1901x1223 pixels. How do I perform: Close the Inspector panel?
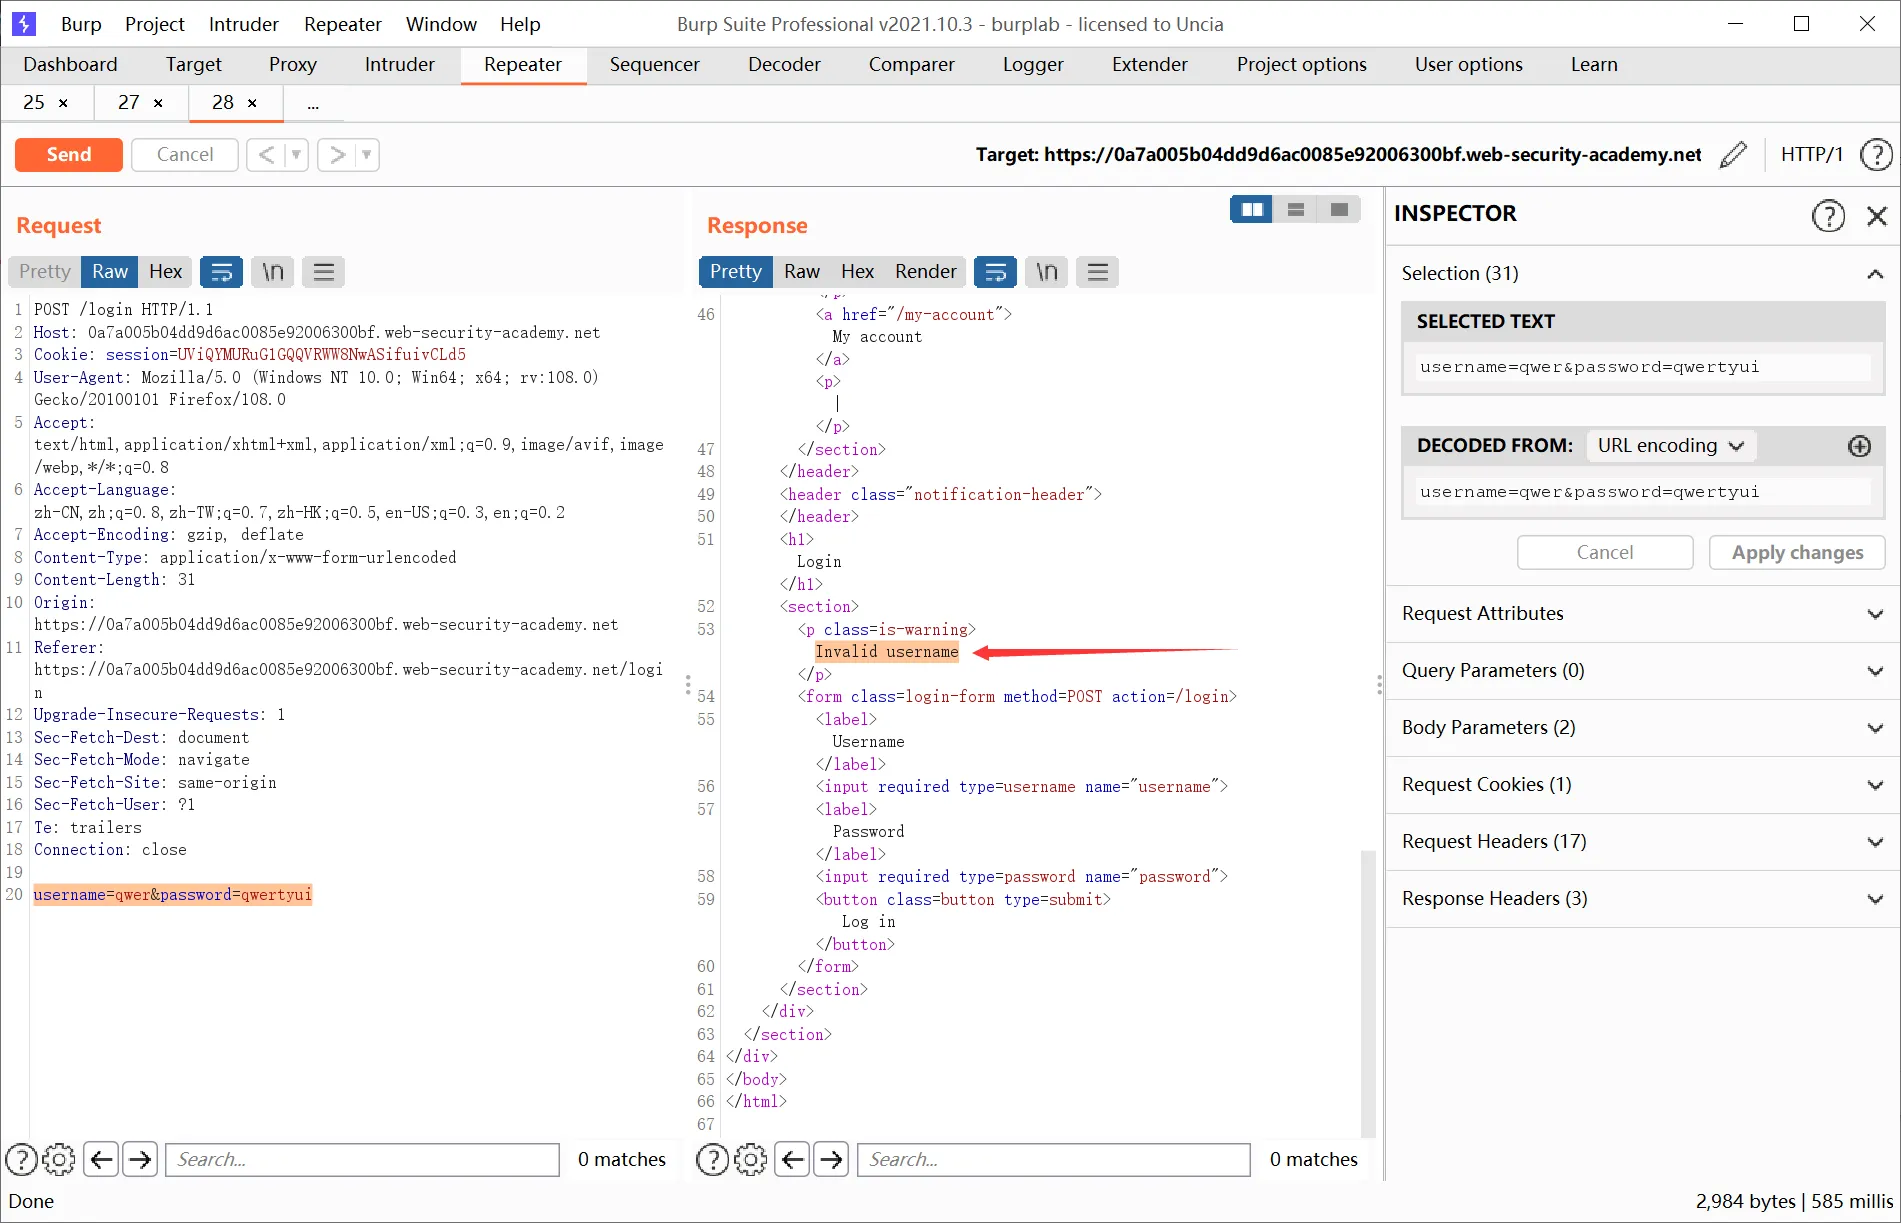[x=1877, y=215]
